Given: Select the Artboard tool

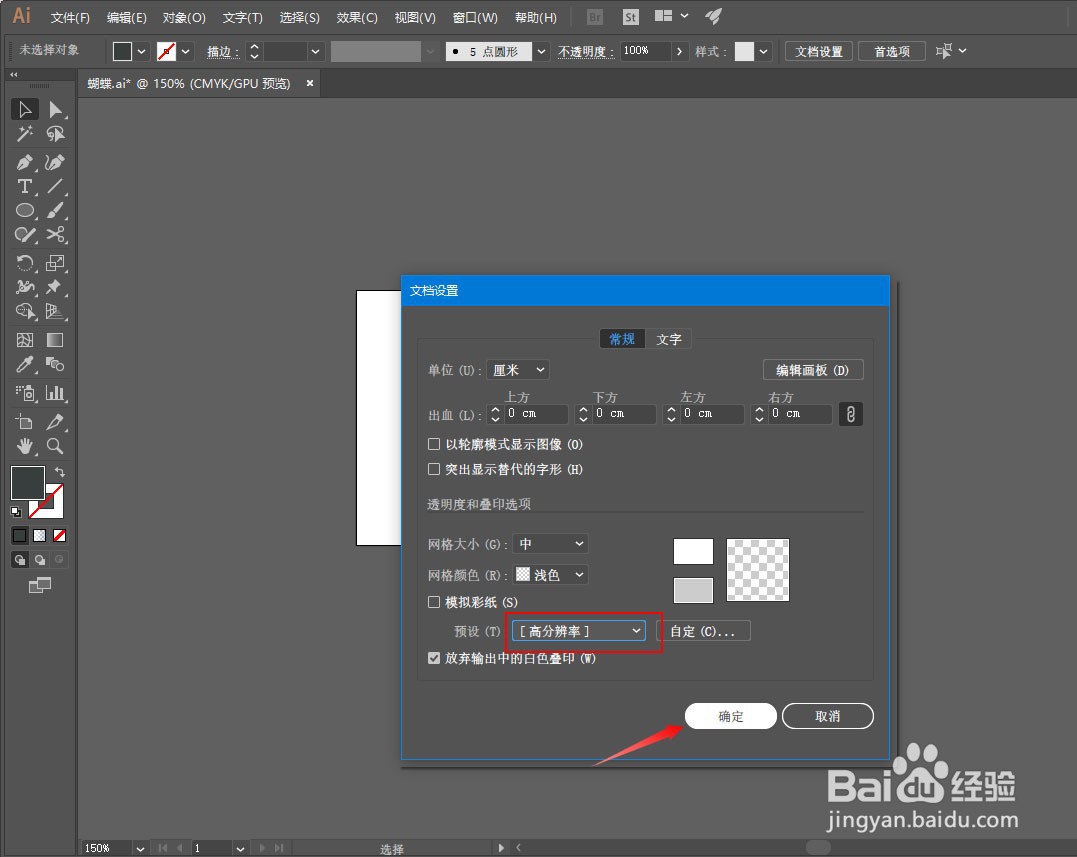Looking at the screenshot, I should 25,422.
